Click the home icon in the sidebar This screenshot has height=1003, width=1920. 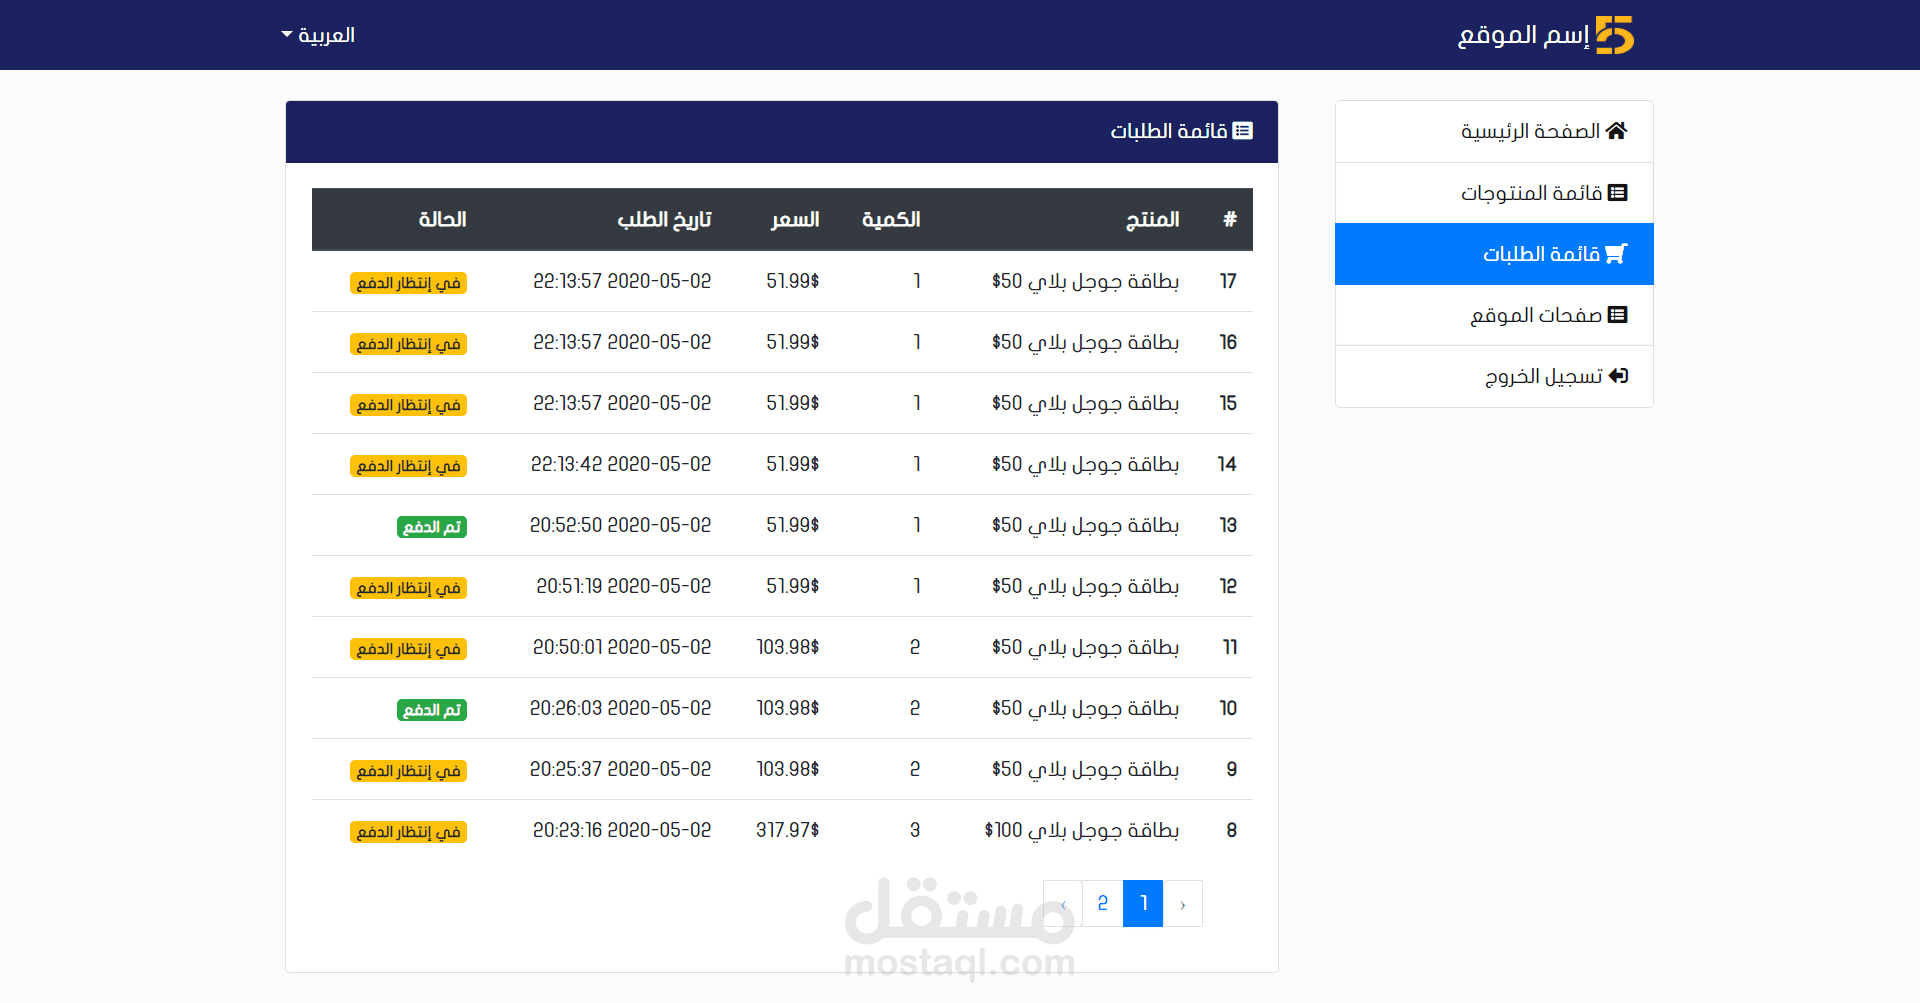pos(1617,131)
